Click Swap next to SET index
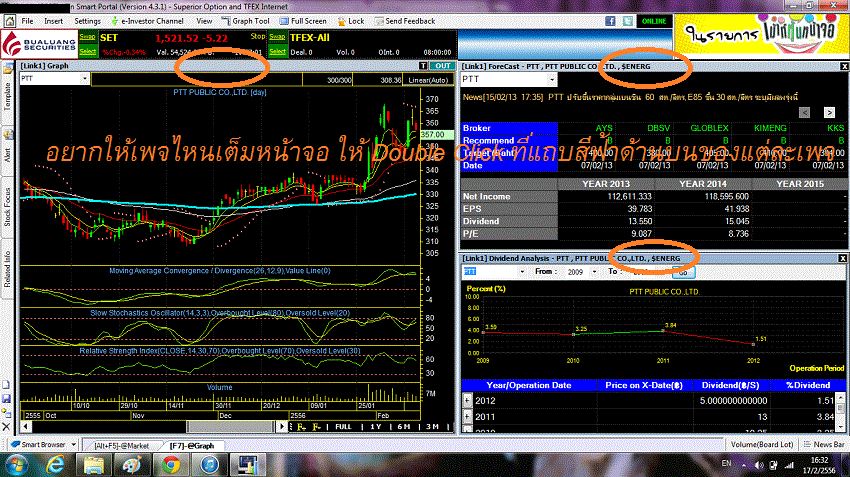850x477 pixels. (x=87, y=37)
